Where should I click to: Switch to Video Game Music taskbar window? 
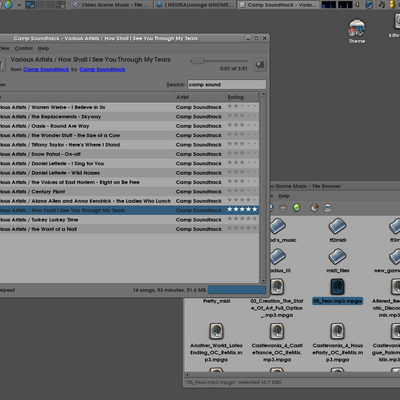pos(112,5)
